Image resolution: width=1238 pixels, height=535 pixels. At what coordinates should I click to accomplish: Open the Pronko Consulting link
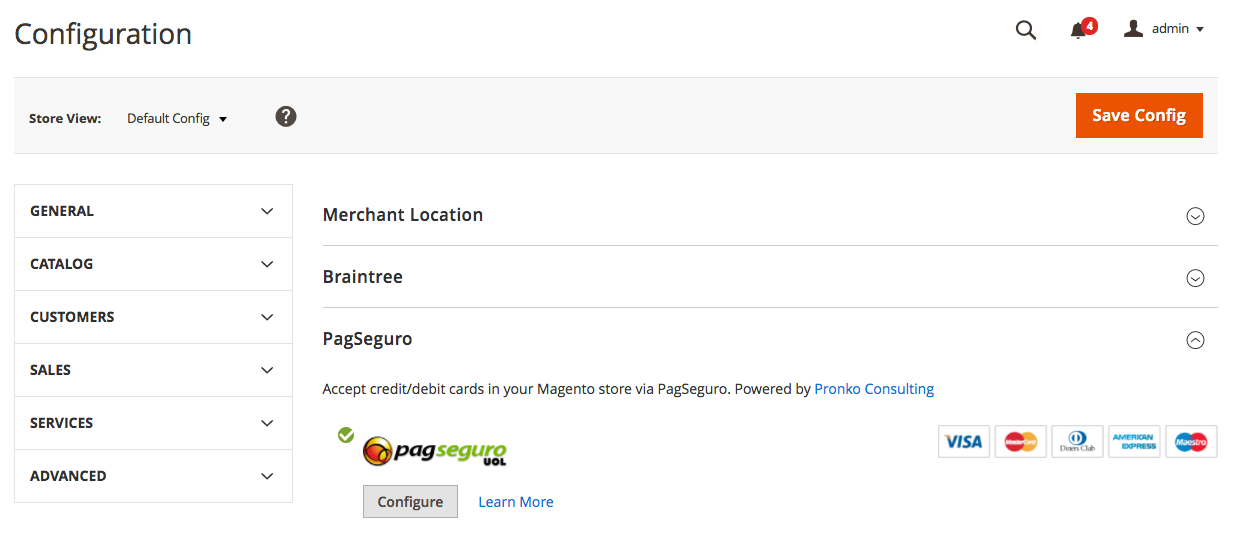(x=874, y=389)
